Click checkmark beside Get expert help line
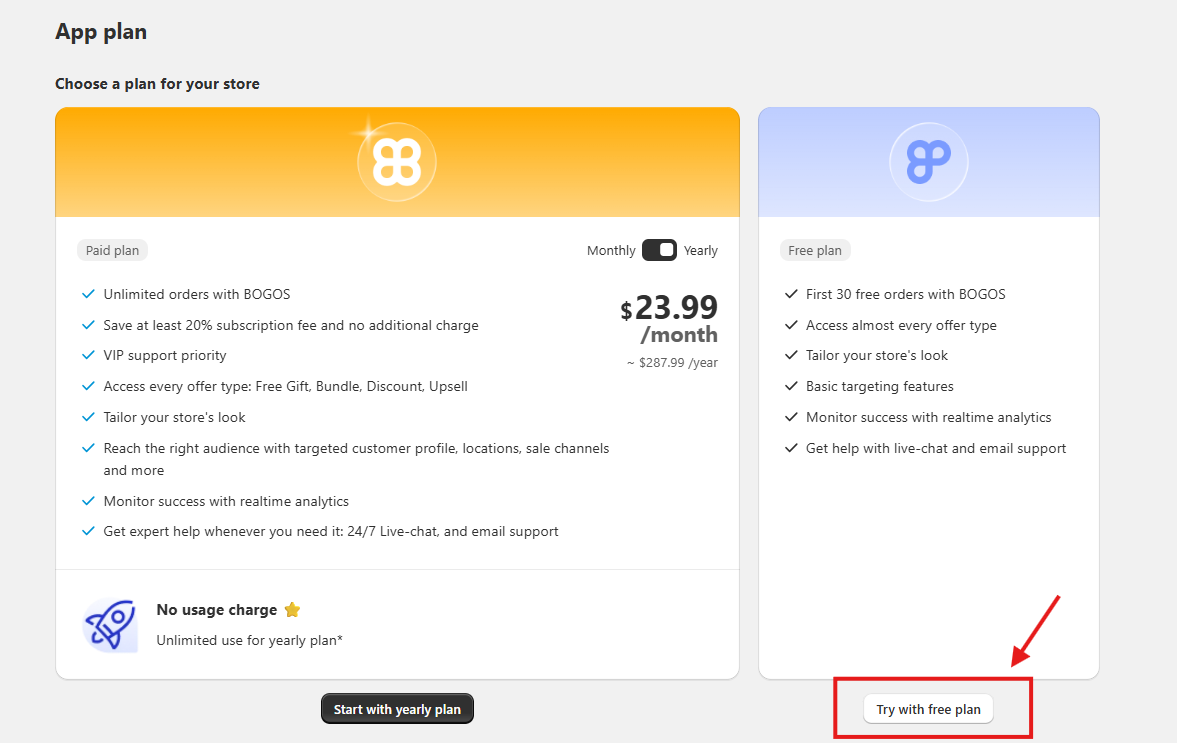Viewport: 1177px width, 743px height. pyautogui.click(x=88, y=531)
